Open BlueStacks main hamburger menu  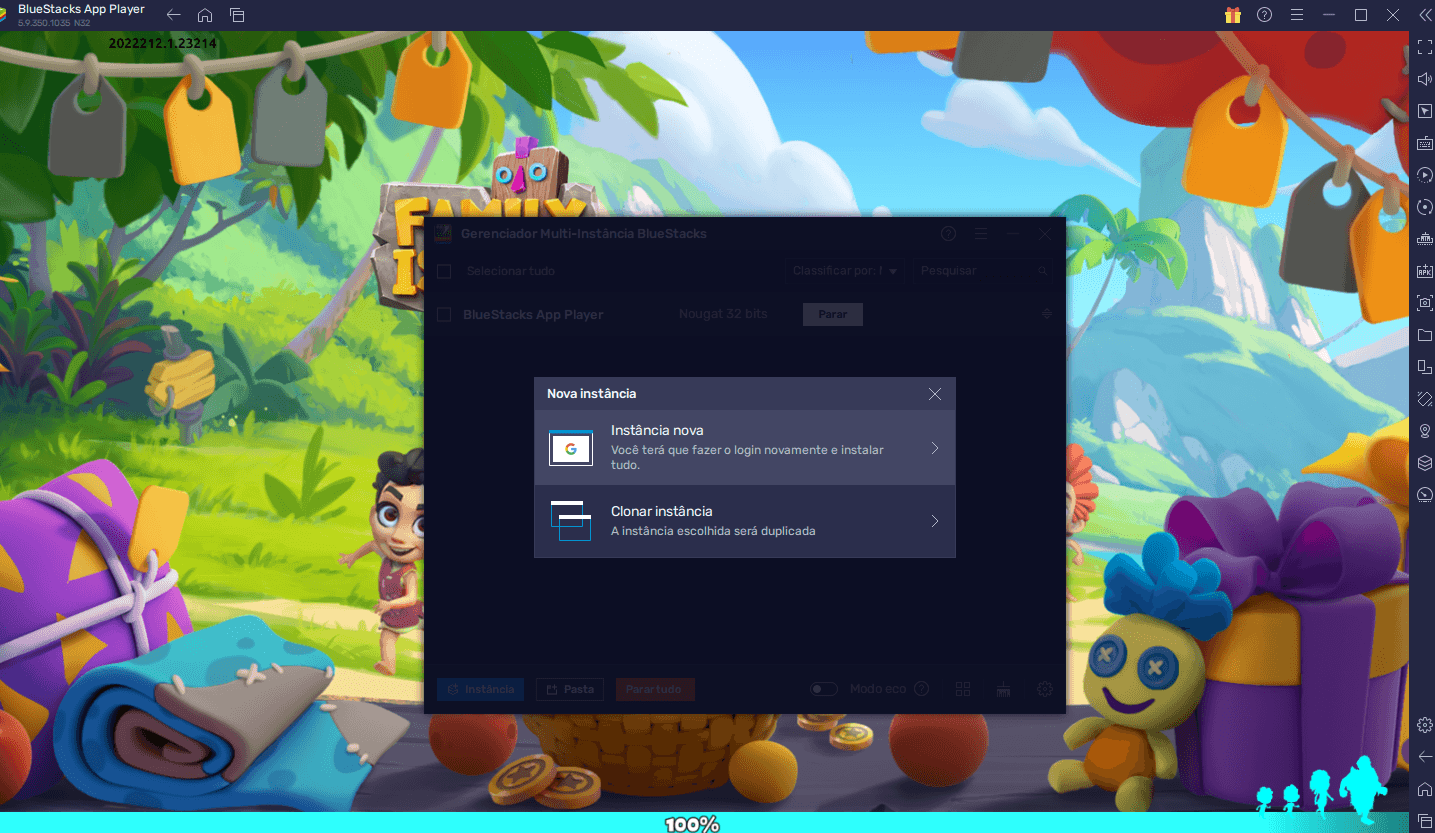pyautogui.click(x=1296, y=15)
